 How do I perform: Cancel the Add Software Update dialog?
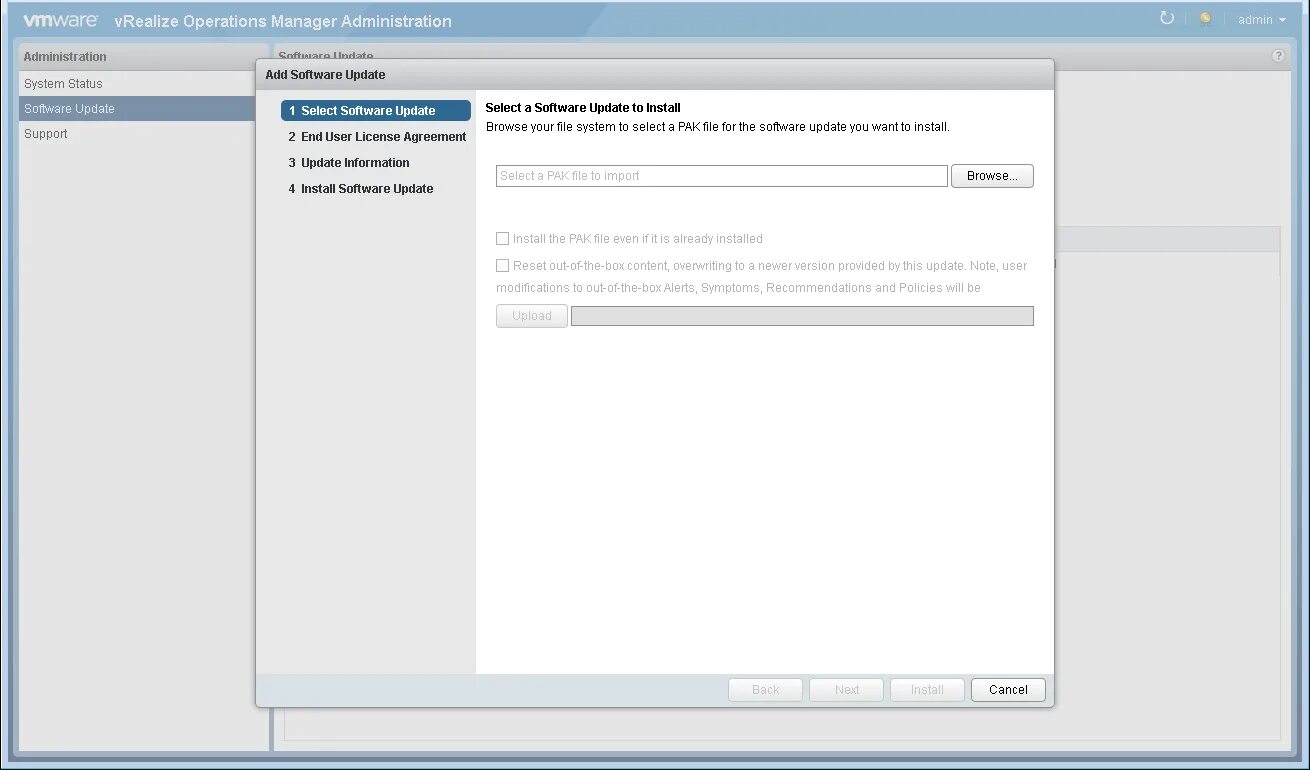[x=1008, y=690]
